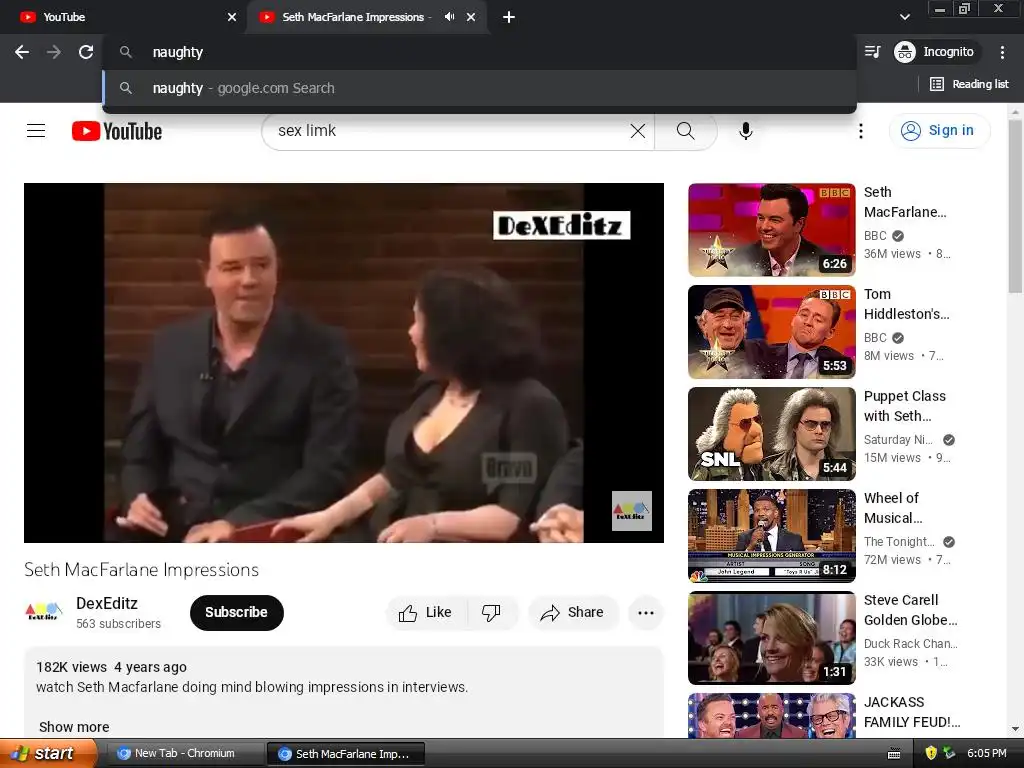Screen dimensions: 1024x768
Task: Open Seth MacFarlane BBC video thumbnail
Action: (771, 230)
